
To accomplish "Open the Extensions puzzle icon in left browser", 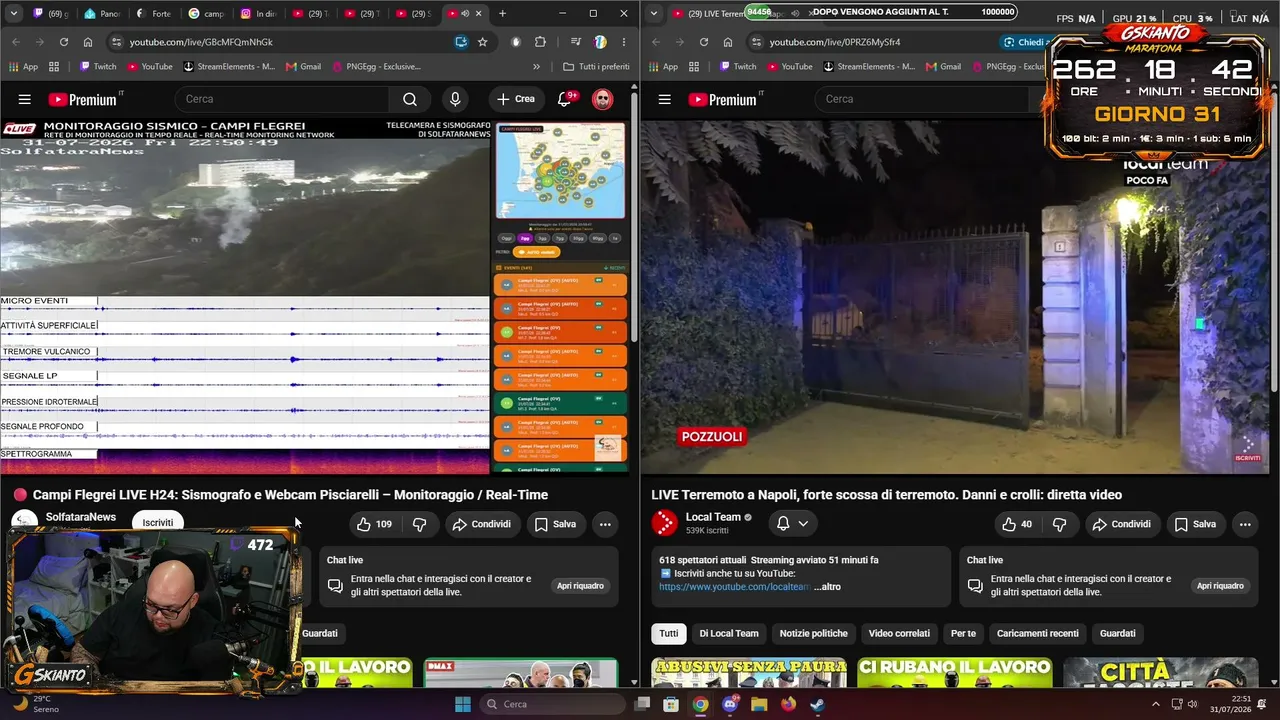I will click(541, 42).
